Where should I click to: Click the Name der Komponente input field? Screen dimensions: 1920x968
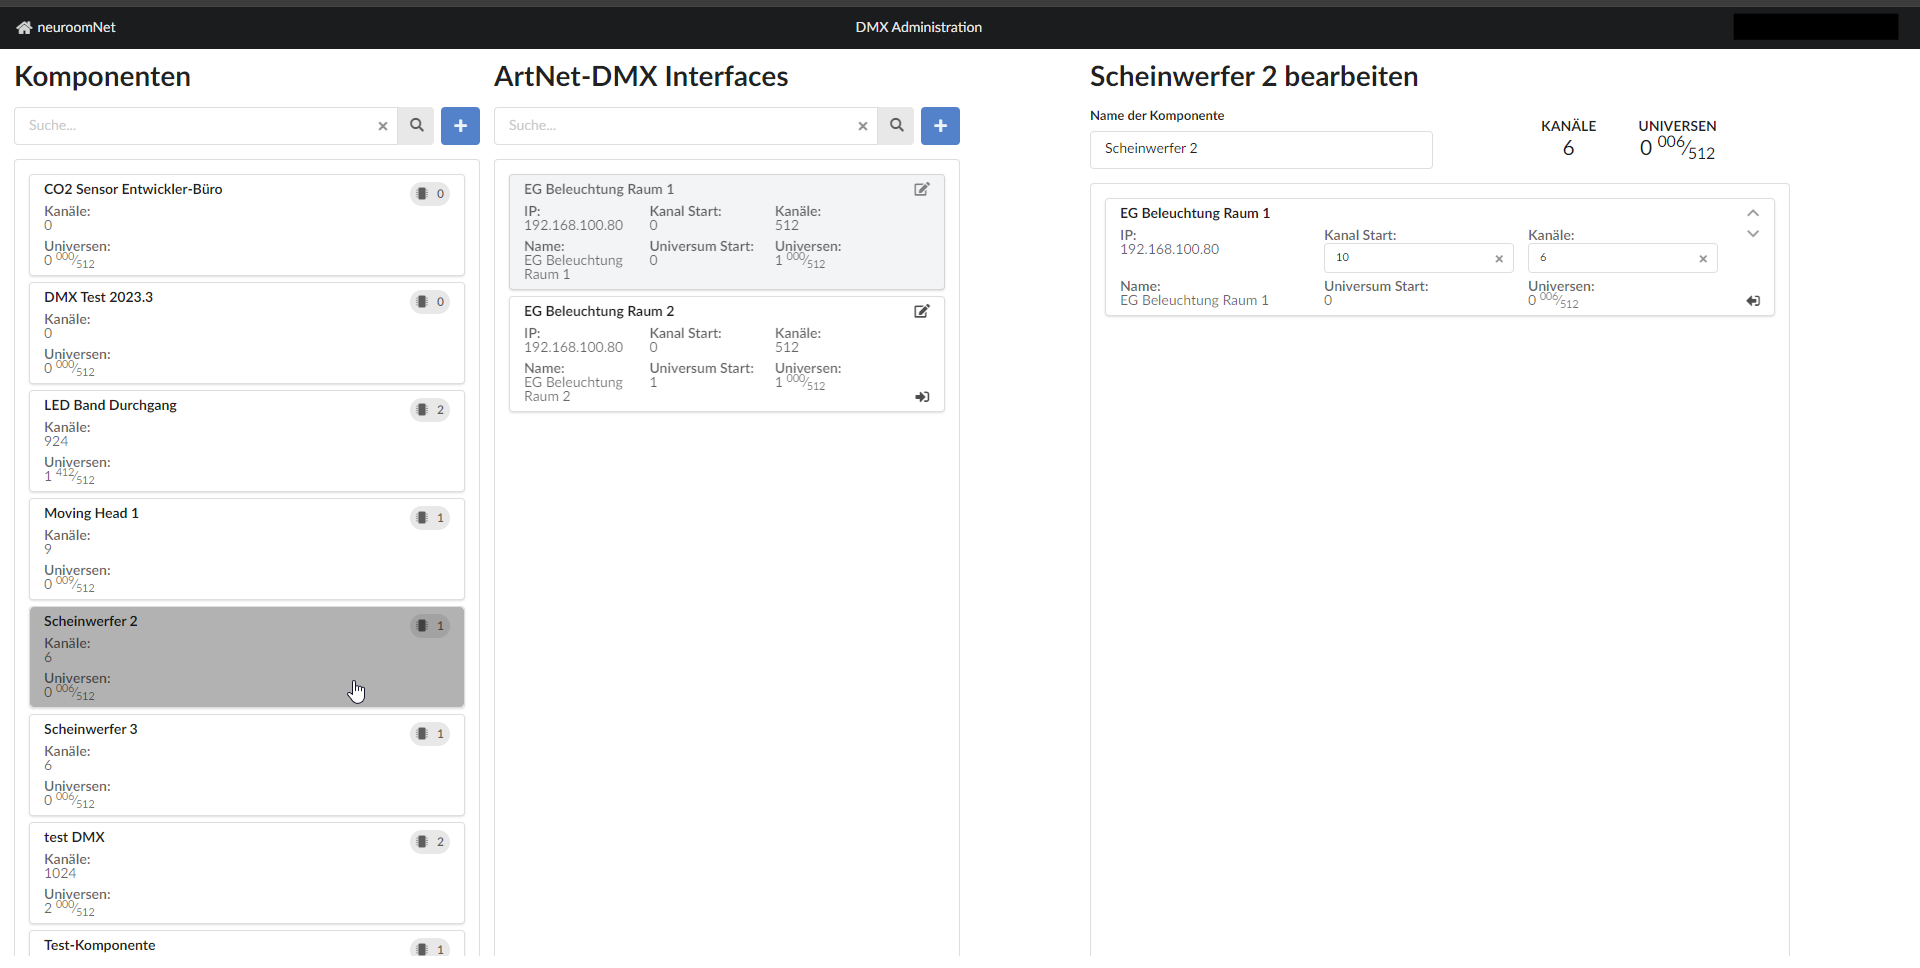click(x=1260, y=148)
